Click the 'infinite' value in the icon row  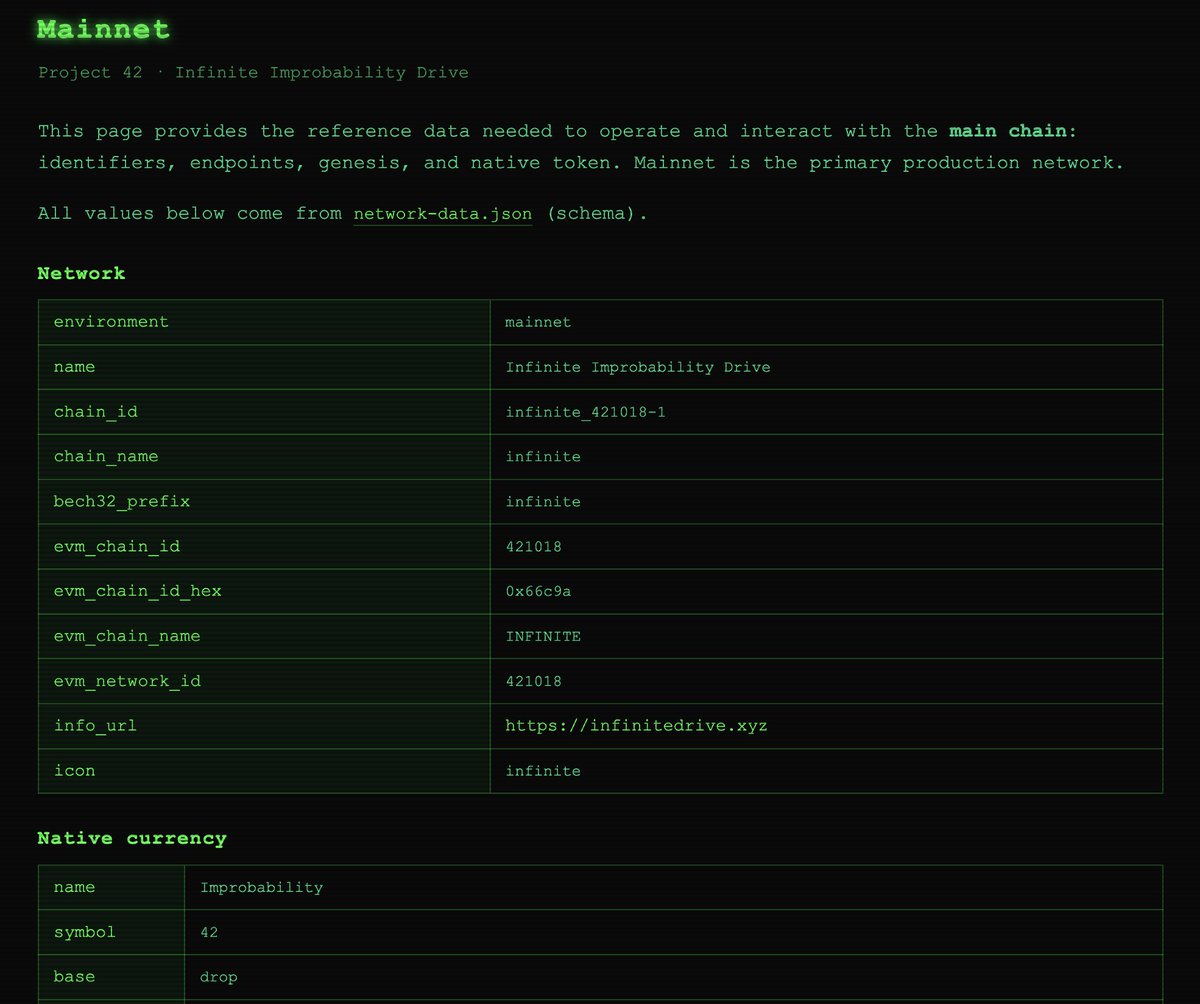pyautogui.click(x=543, y=771)
